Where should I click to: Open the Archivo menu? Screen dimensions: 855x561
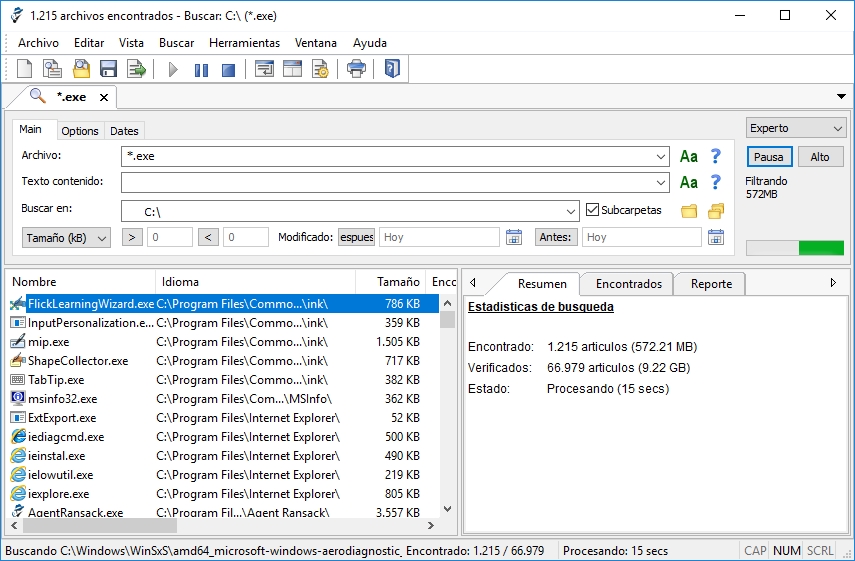pyautogui.click(x=38, y=43)
